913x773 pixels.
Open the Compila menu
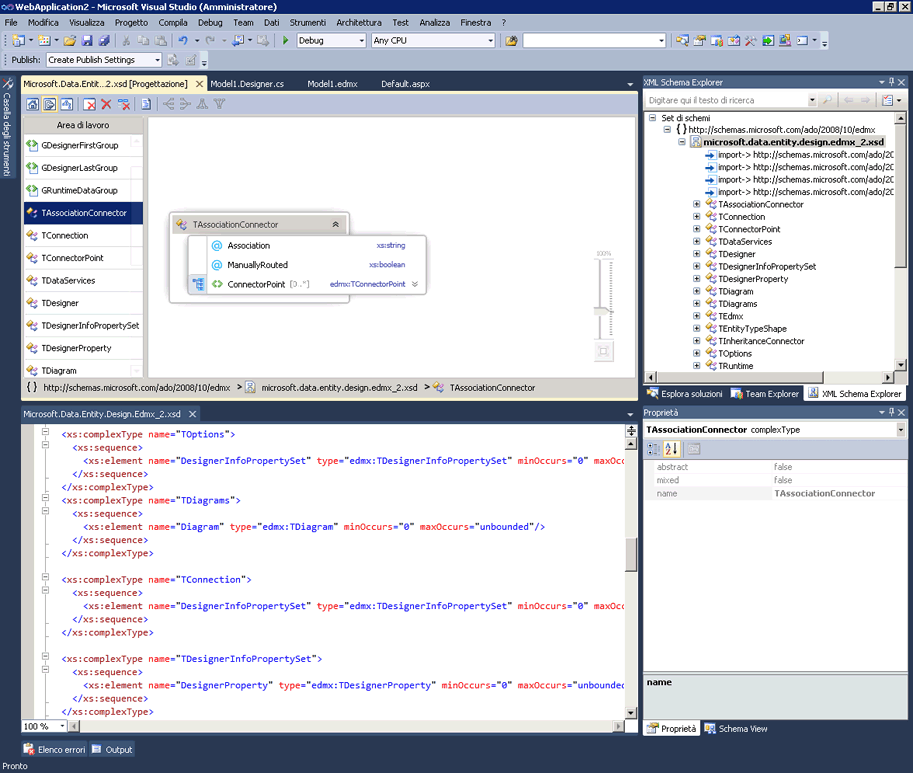pyautogui.click(x=172, y=23)
